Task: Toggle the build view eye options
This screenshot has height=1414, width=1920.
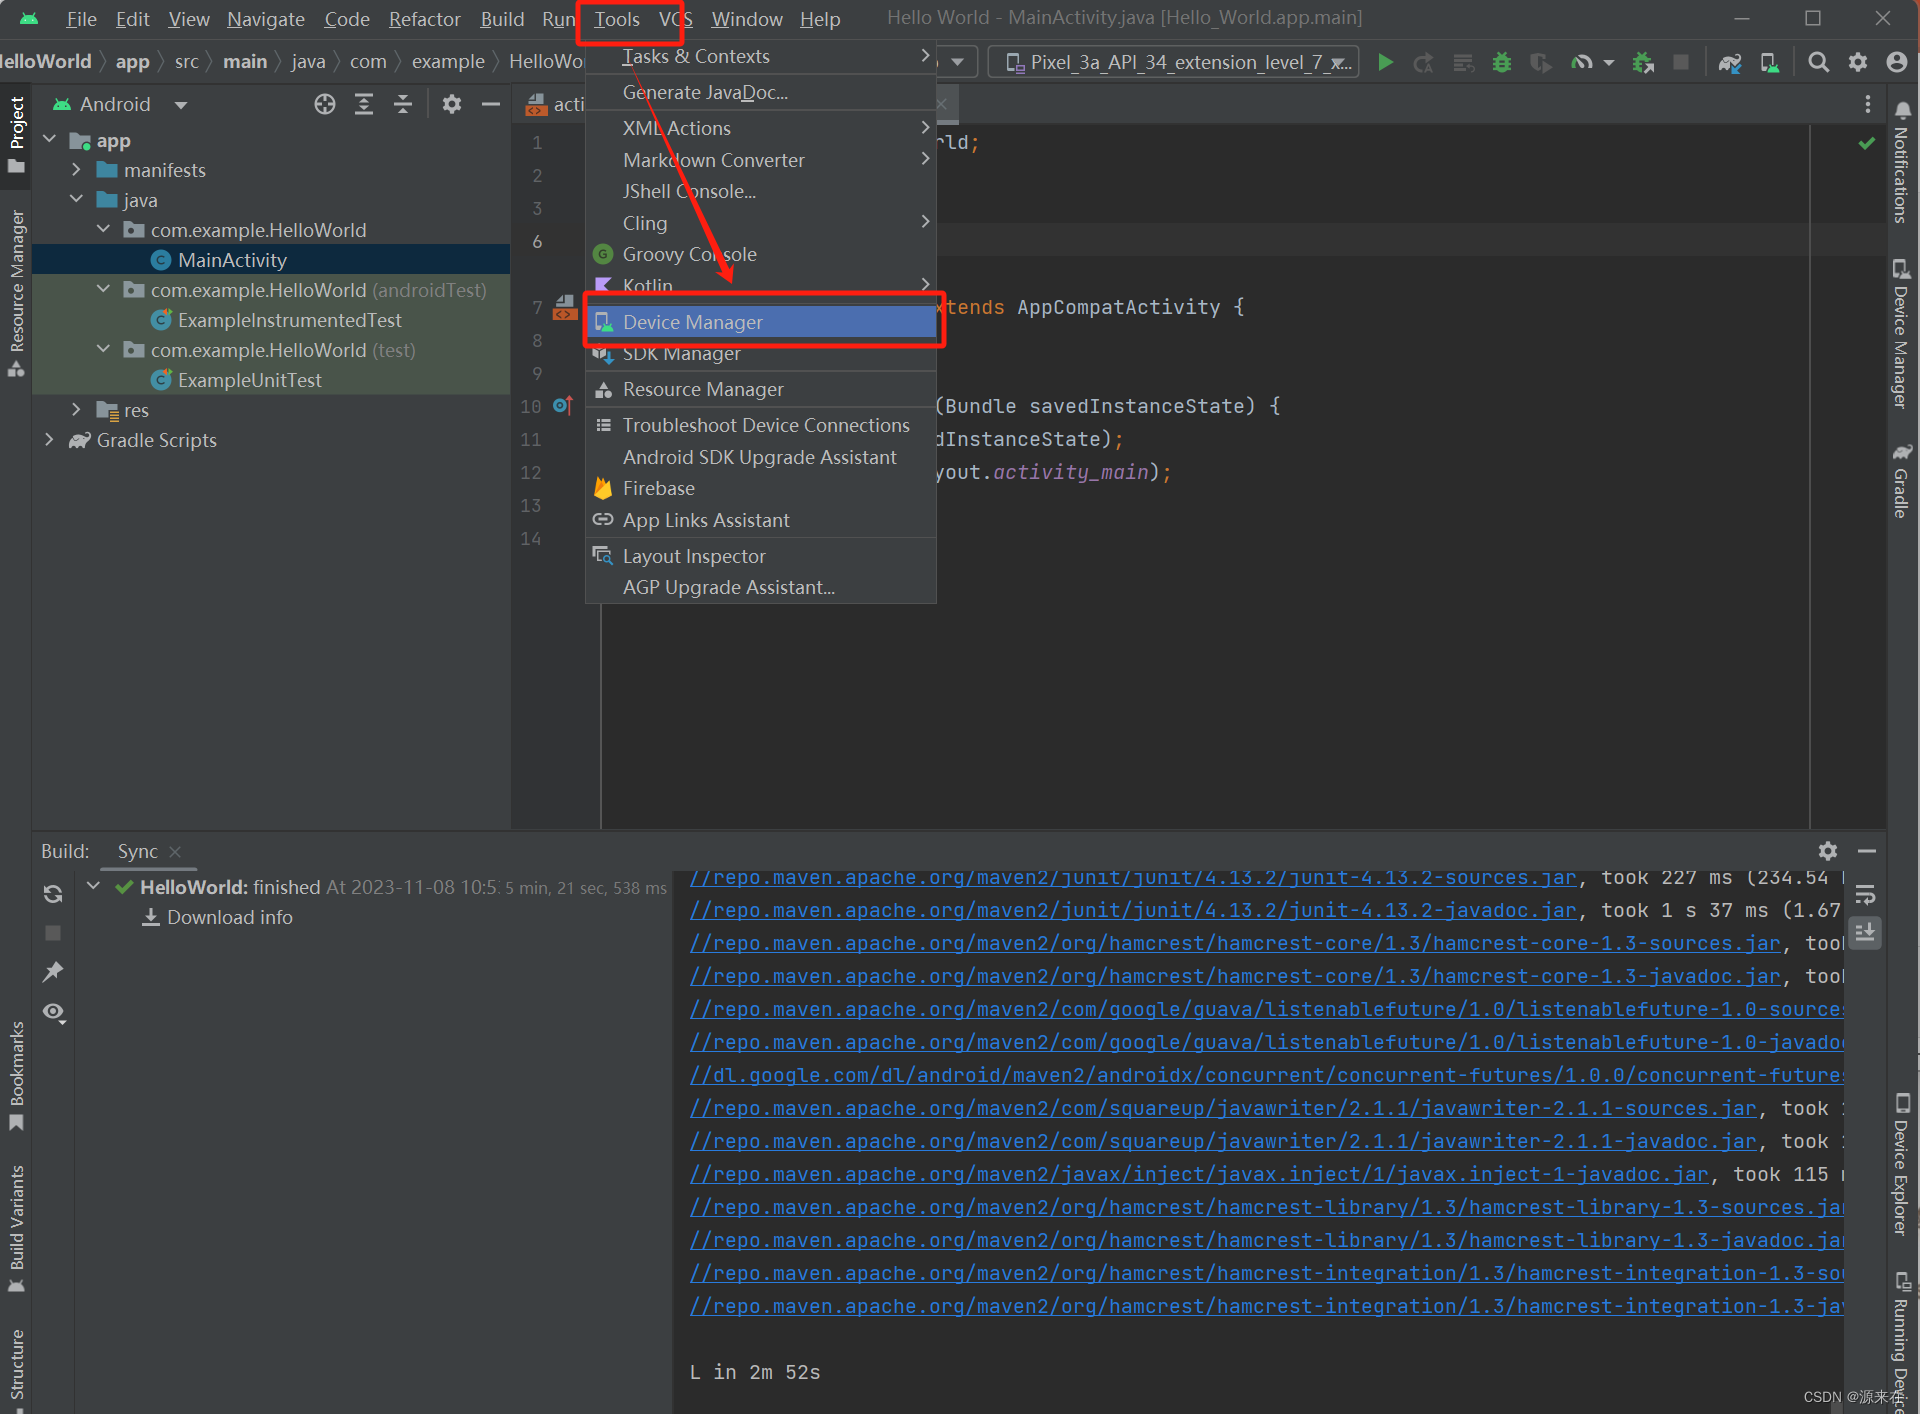Action: (53, 1012)
